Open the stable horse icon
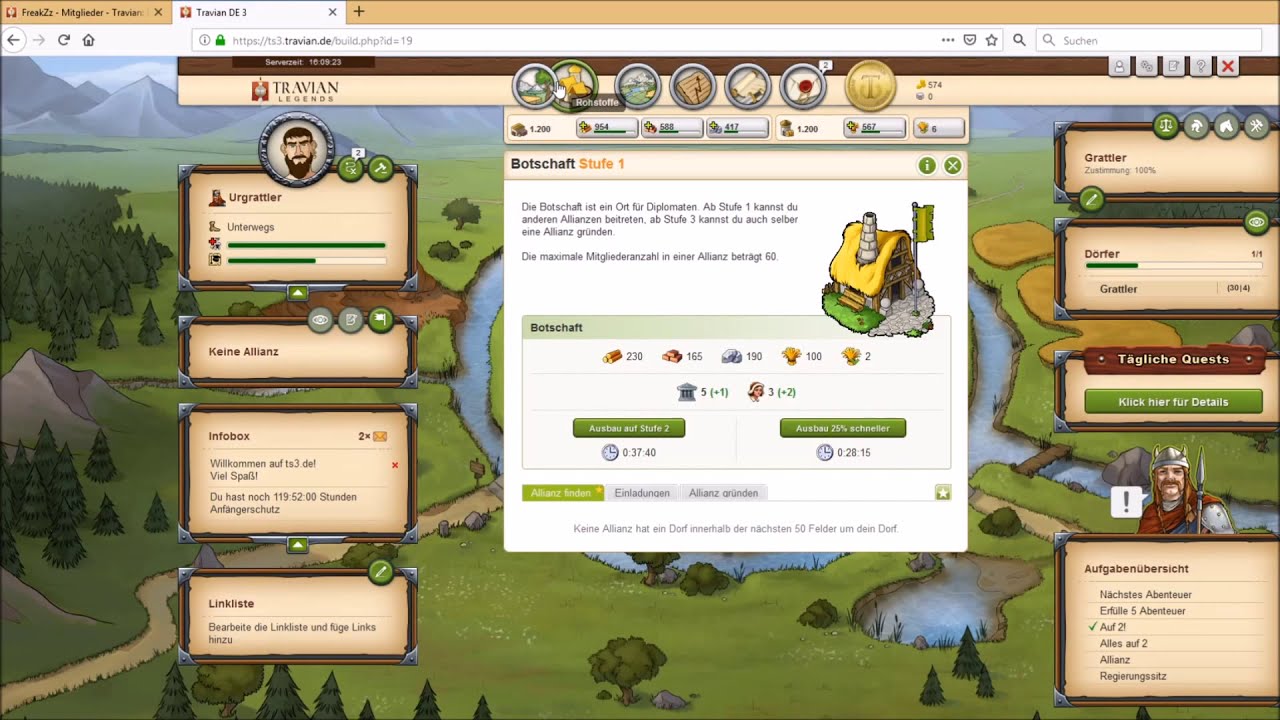This screenshot has height=720, width=1280. coord(1226,126)
